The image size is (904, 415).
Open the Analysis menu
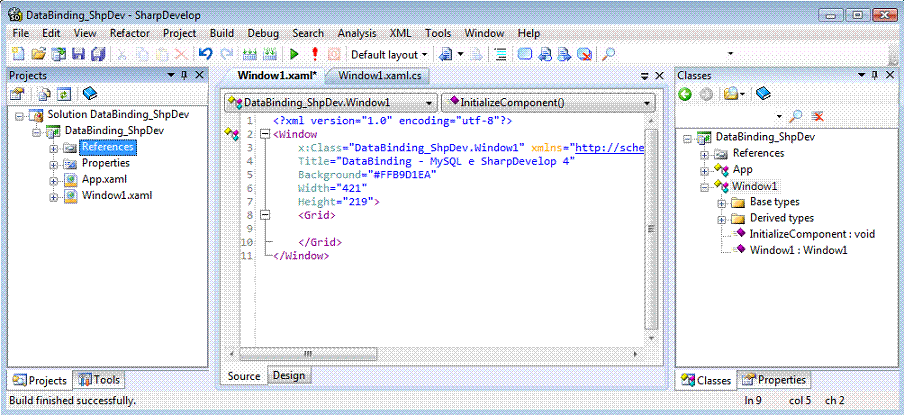[357, 33]
